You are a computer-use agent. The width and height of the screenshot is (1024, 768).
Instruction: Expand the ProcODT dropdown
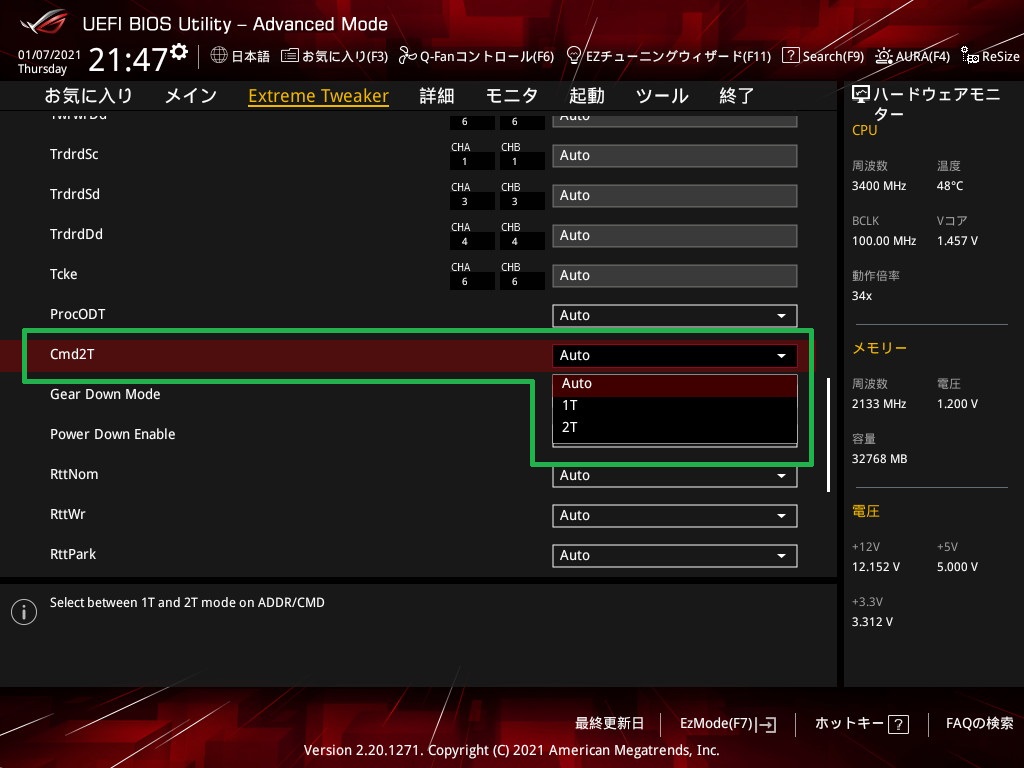pyautogui.click(x=675, y=315)
